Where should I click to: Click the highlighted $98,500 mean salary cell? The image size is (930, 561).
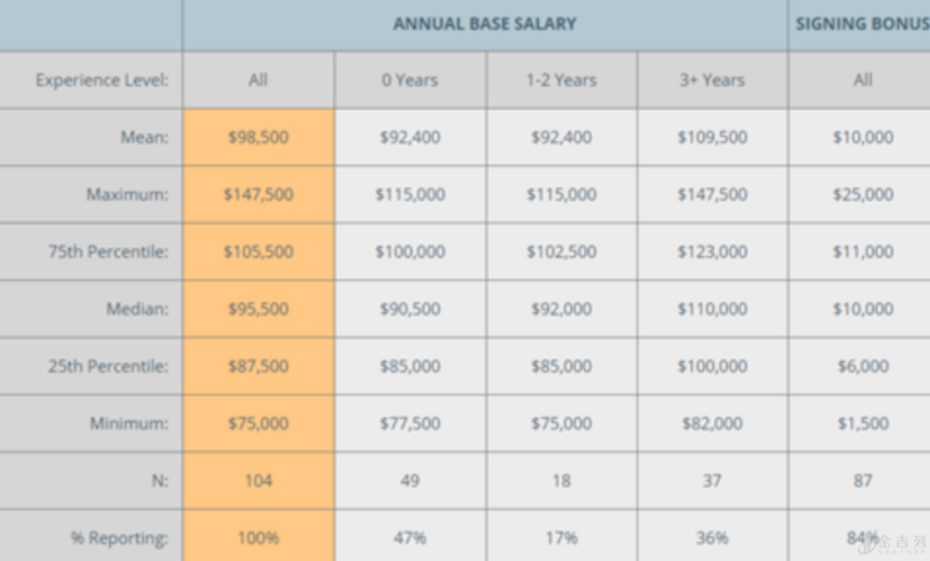point(258,137)
